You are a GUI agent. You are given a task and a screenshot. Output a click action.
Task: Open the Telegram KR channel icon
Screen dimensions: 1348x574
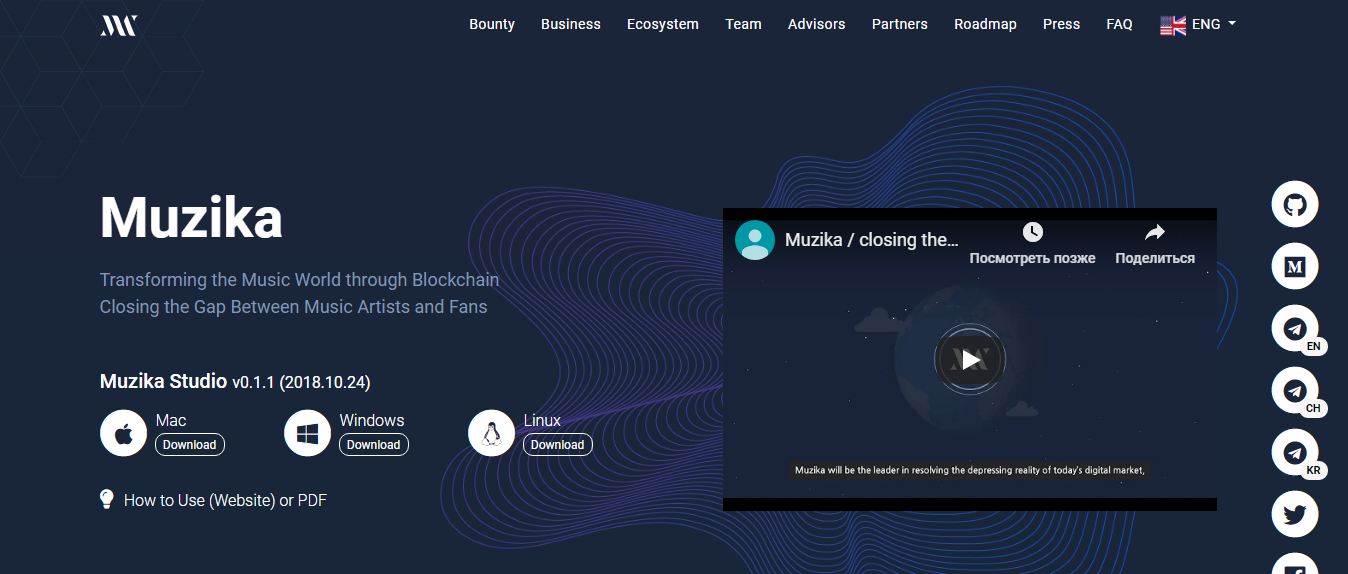(x=1295, y=453)
